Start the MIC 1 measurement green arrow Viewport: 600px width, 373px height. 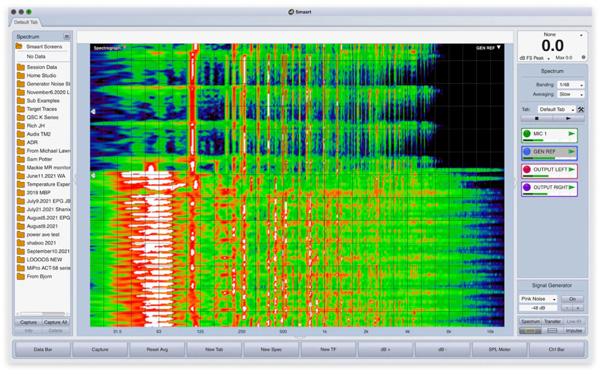pyautogui.click(x=571, y=134)
